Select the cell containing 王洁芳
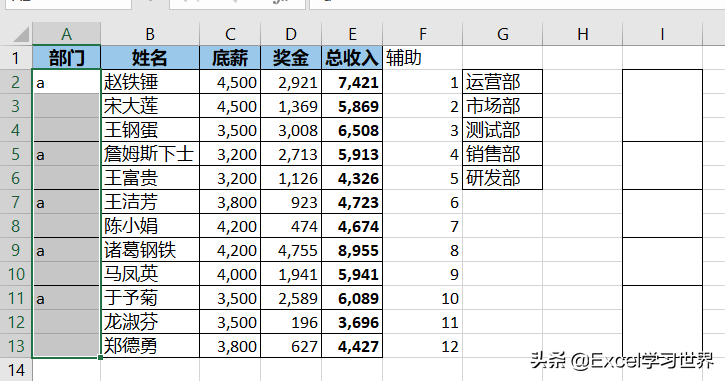 150,202
